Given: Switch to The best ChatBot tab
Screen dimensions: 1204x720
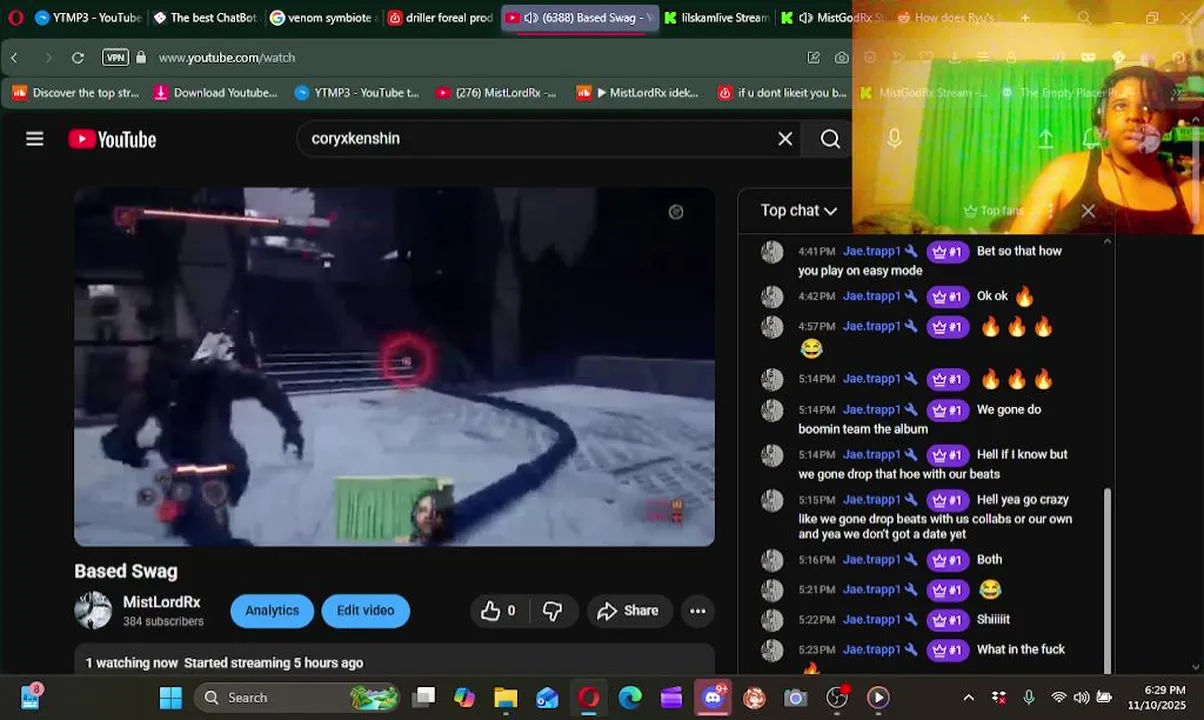Looking at the screenshot, I should pyautogui.click(x=205, y=18).
